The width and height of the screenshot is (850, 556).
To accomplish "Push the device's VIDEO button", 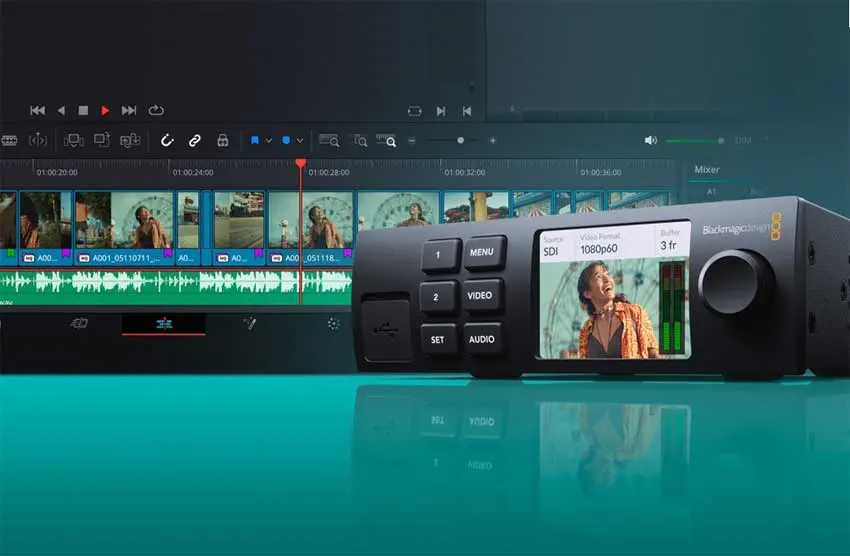I will tap(481, 295).
